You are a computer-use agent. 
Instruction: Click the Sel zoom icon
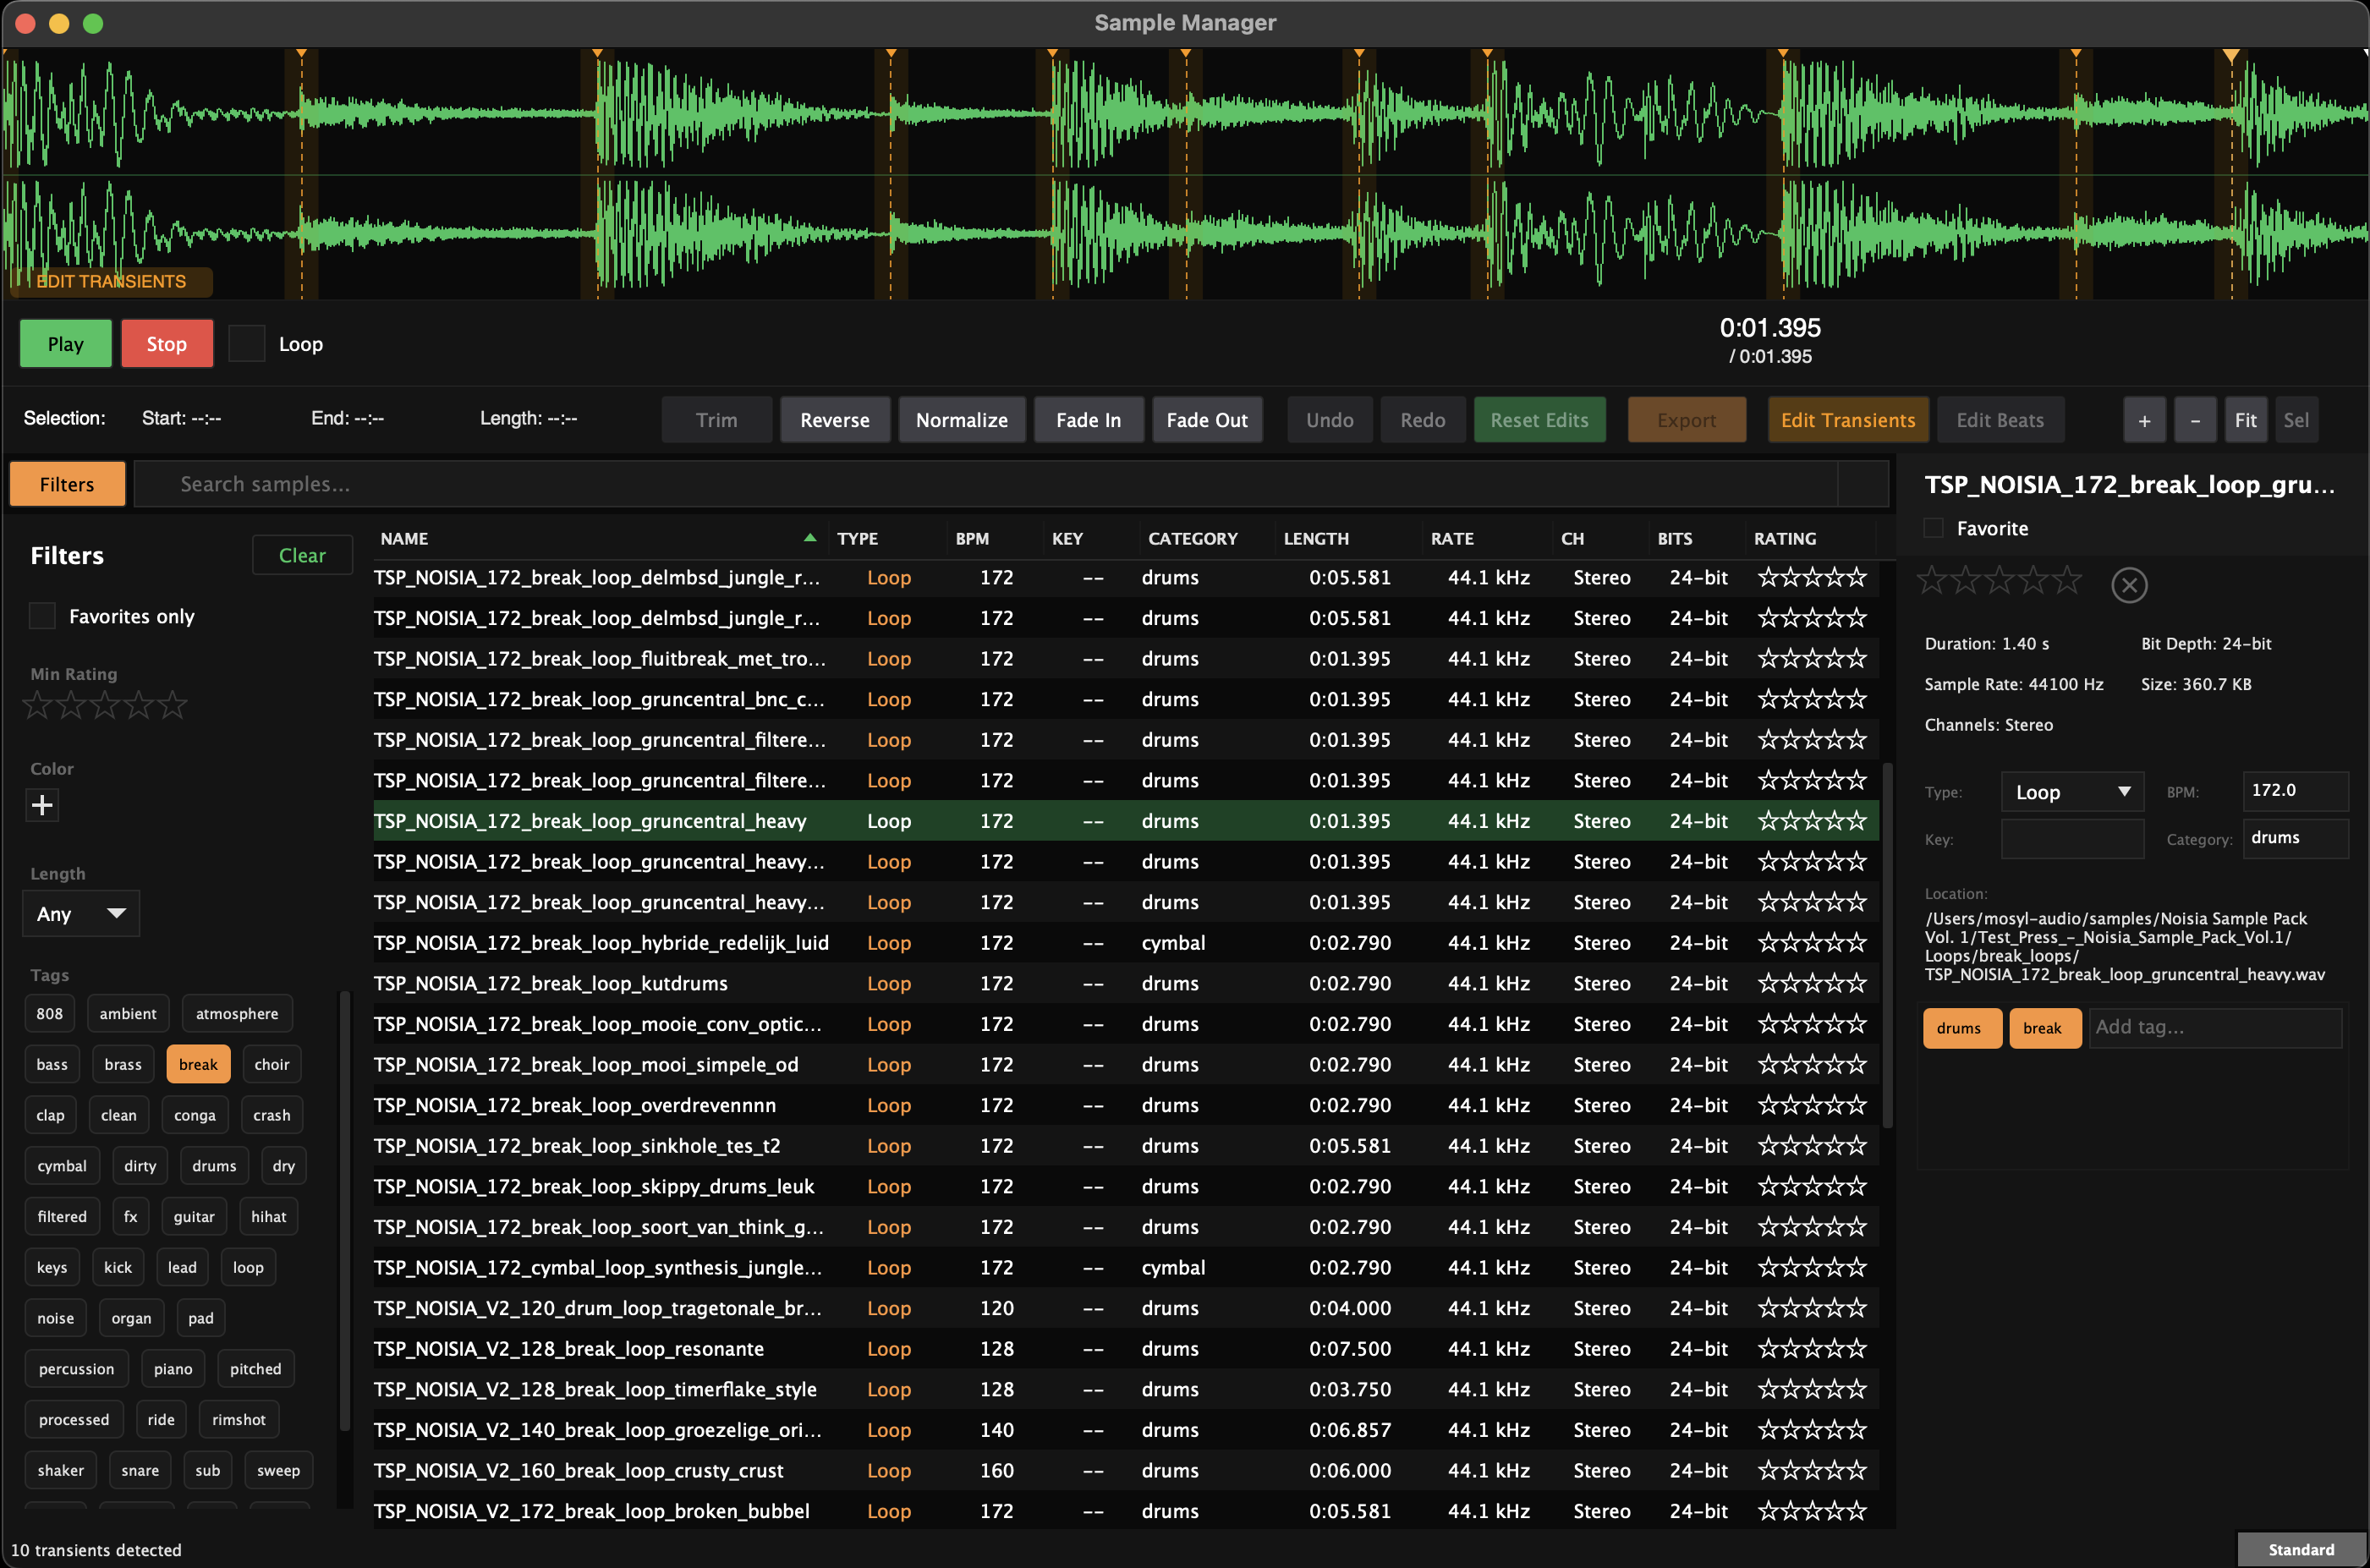pos(2297,419)
